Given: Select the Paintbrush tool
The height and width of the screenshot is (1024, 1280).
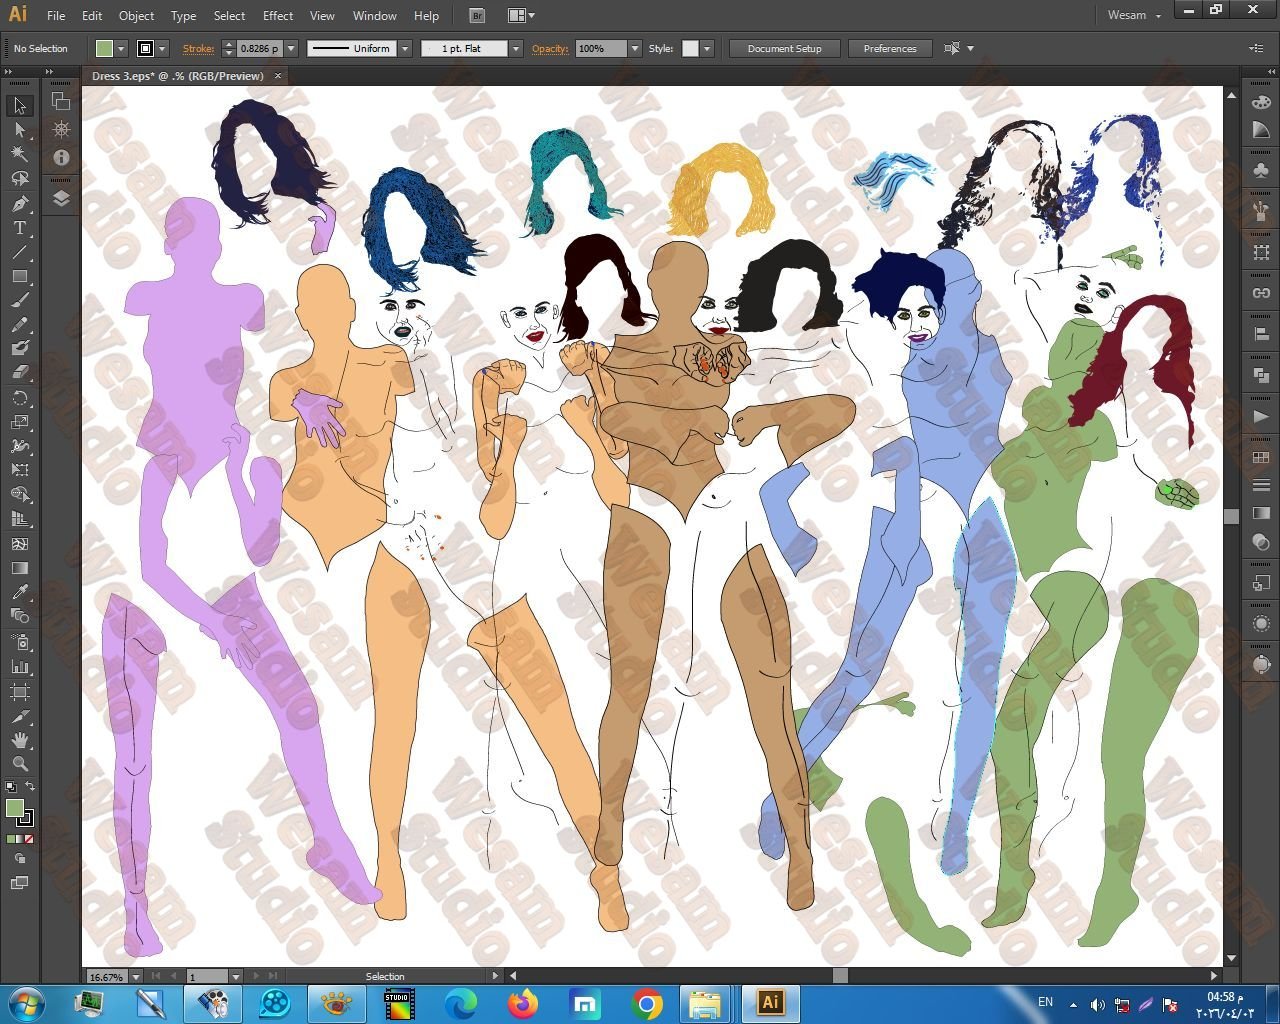Looking at the screenshot, I should [20, 300].
